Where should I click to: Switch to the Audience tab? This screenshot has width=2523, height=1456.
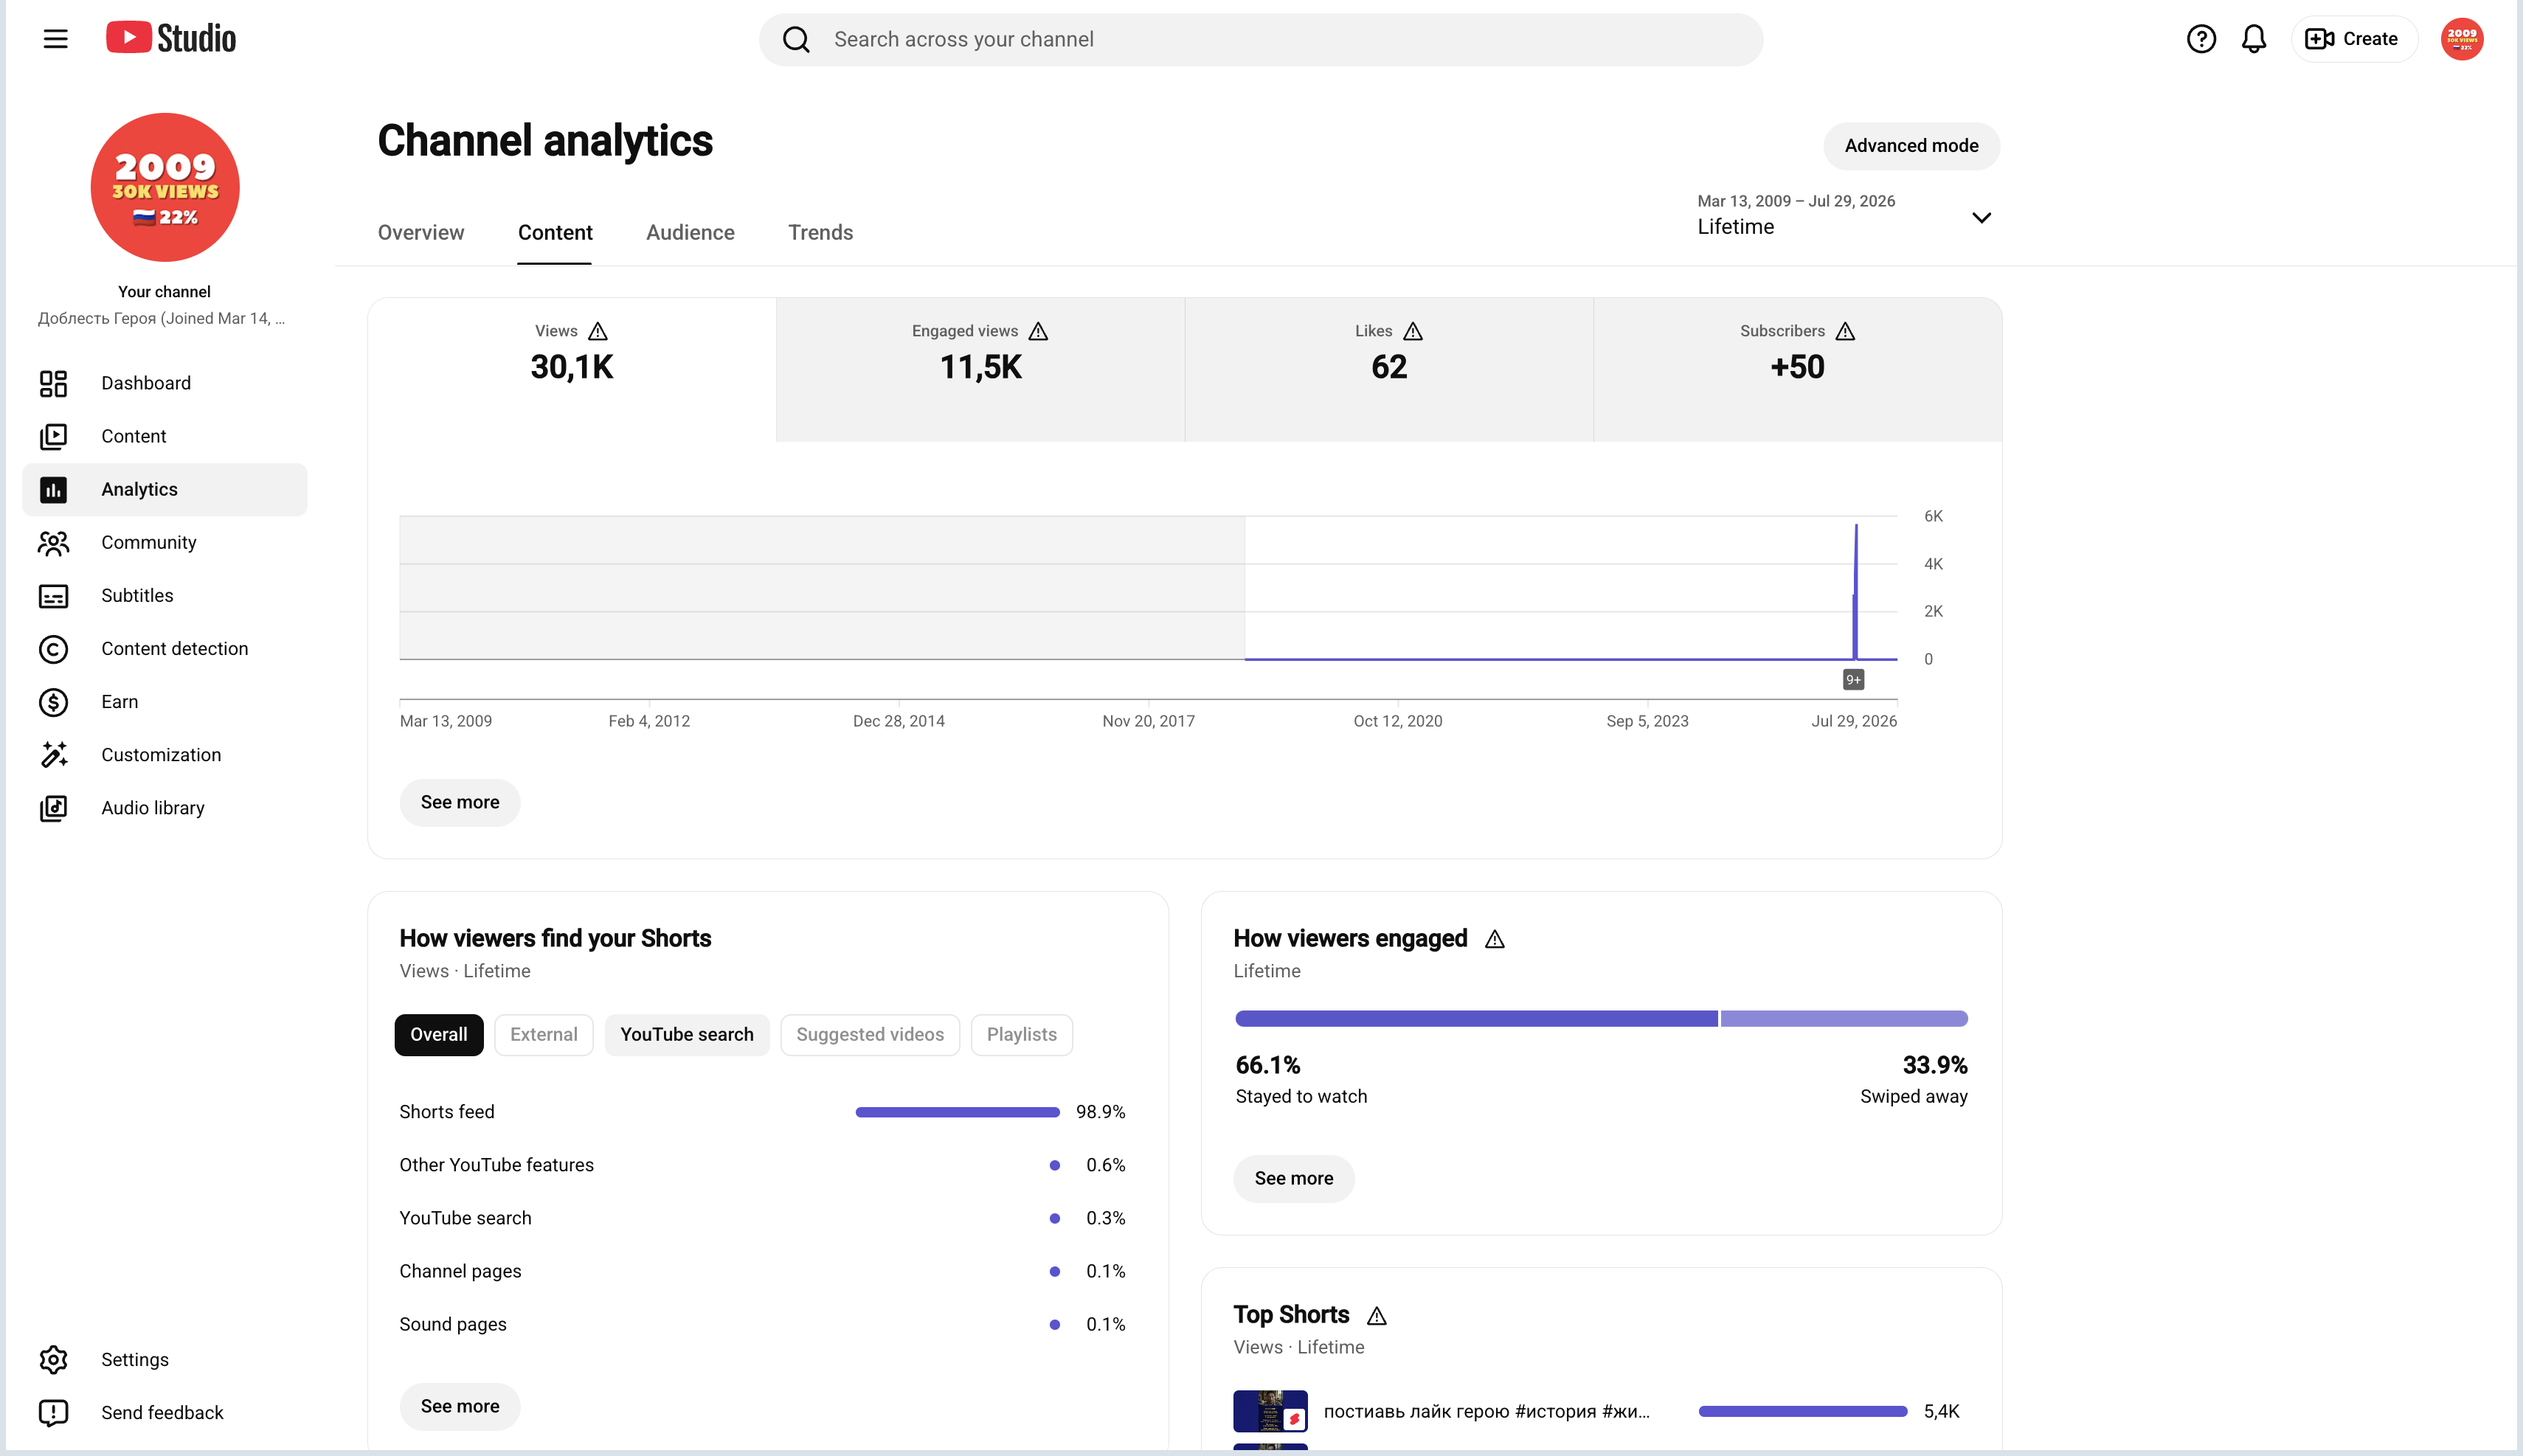pos(690,232)
